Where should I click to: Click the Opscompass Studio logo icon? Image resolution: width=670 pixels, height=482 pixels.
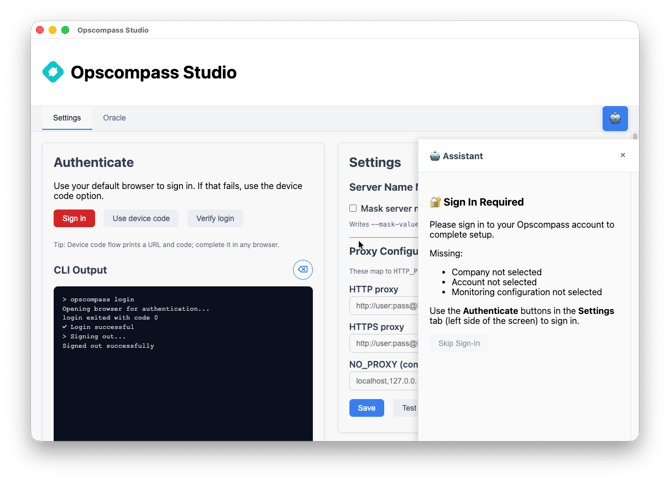53,72
